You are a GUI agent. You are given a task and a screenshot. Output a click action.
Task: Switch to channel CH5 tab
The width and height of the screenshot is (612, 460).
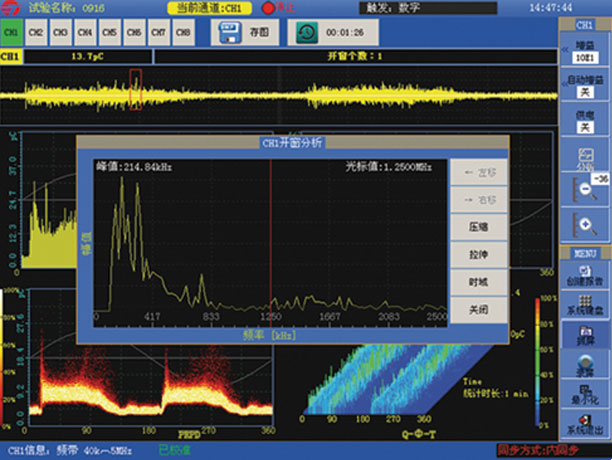point(109,32)
